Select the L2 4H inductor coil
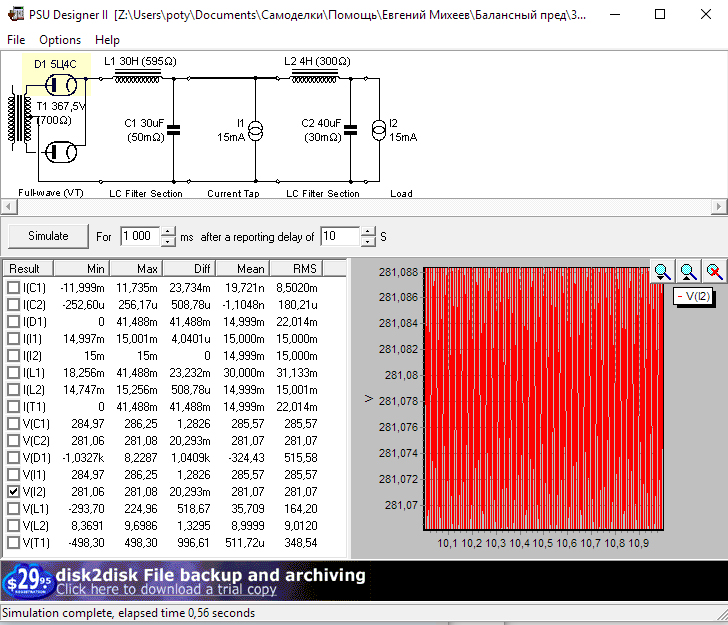728x625 pixels. (314, 77)
